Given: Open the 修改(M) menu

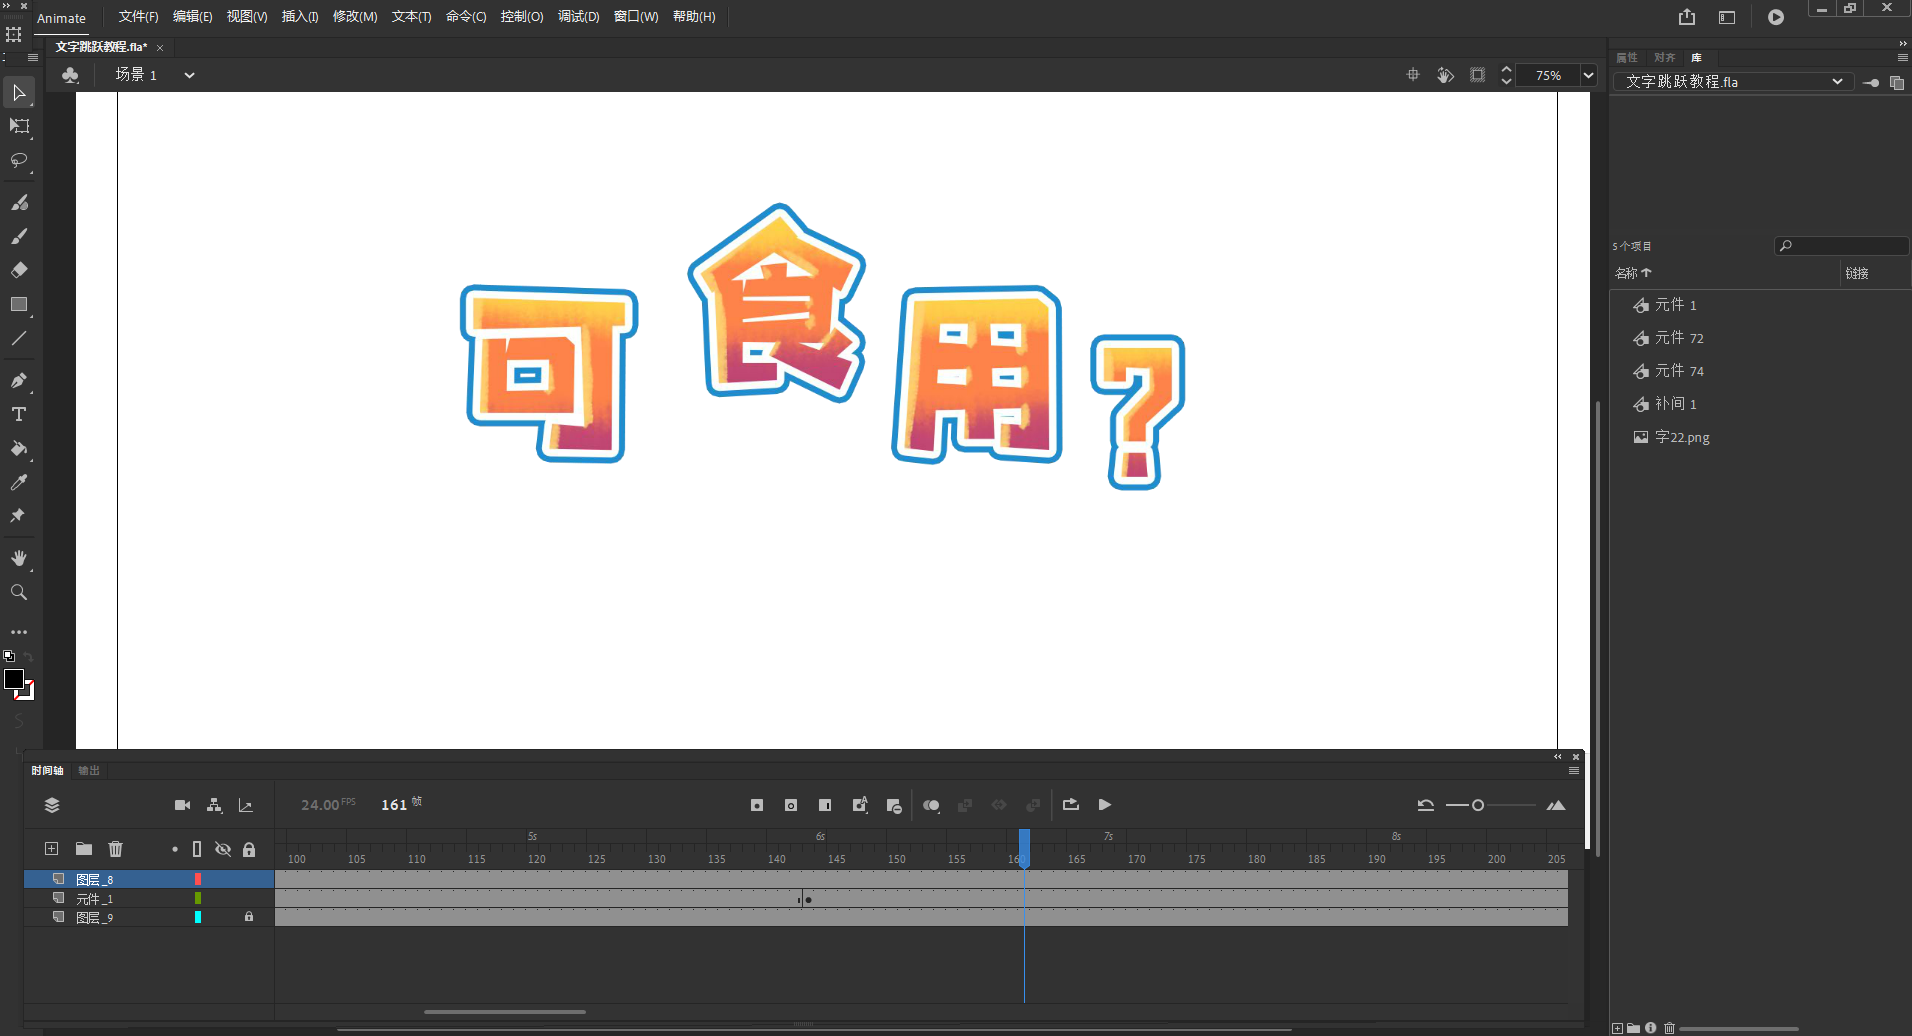Looking at the screenshot, I should [355, 17].
